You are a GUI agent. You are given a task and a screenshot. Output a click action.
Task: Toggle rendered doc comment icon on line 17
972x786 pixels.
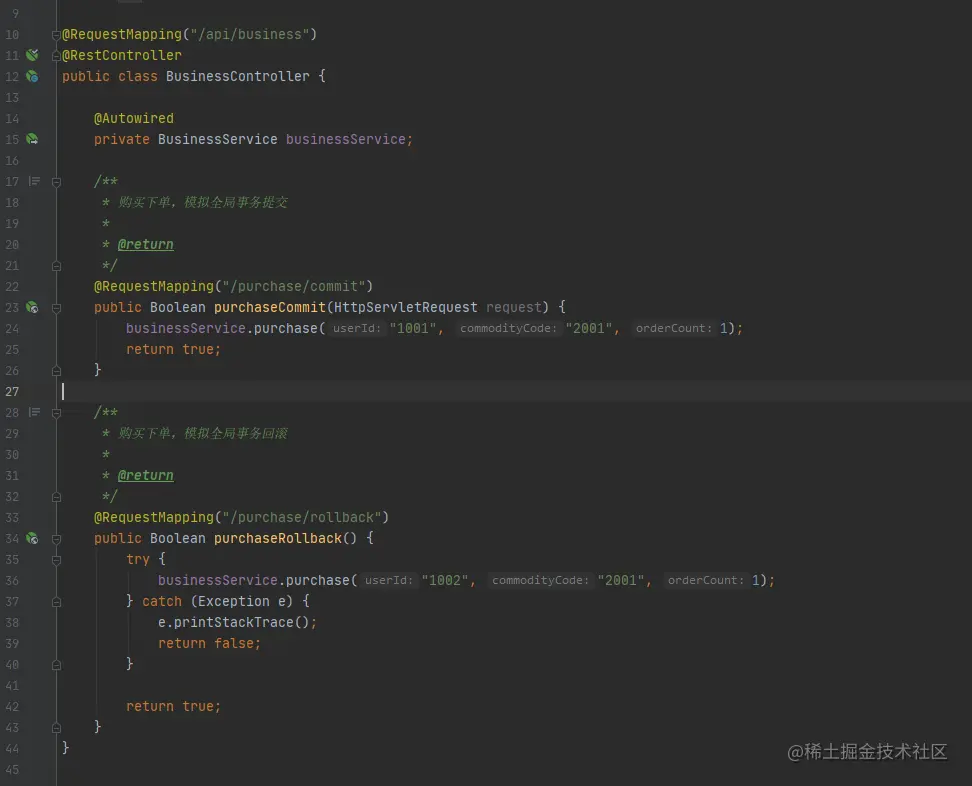coord(35,182)
